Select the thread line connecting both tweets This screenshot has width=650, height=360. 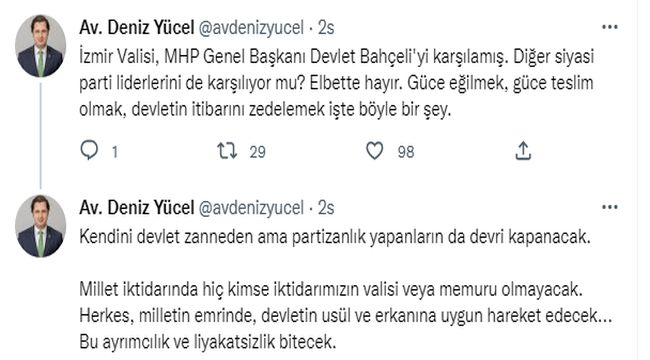41,136
